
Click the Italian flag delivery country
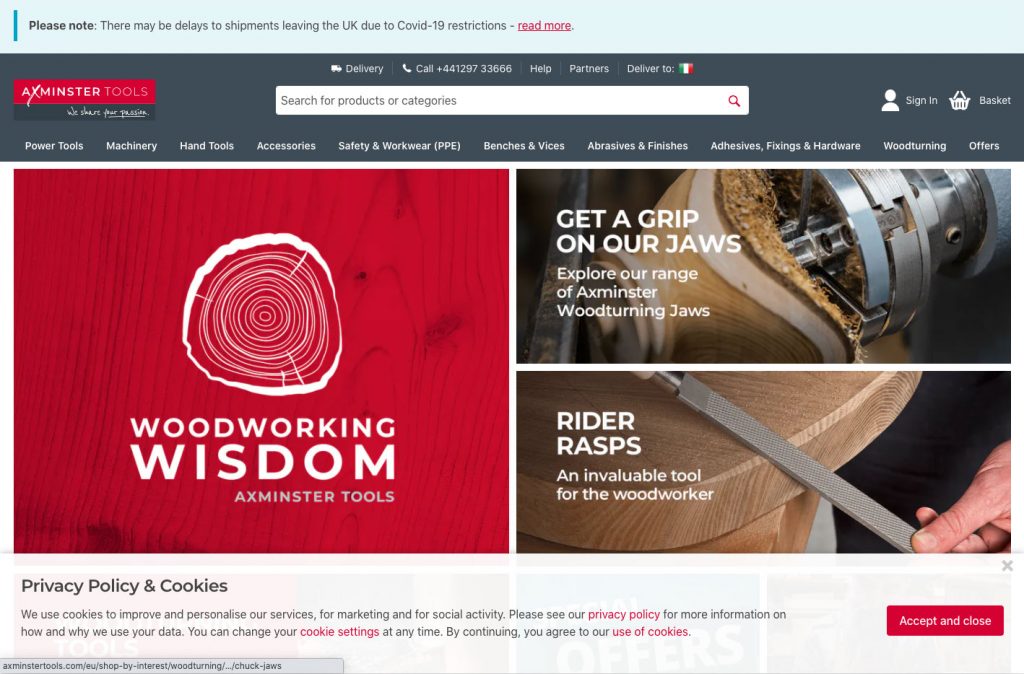(x=686, y=69)
